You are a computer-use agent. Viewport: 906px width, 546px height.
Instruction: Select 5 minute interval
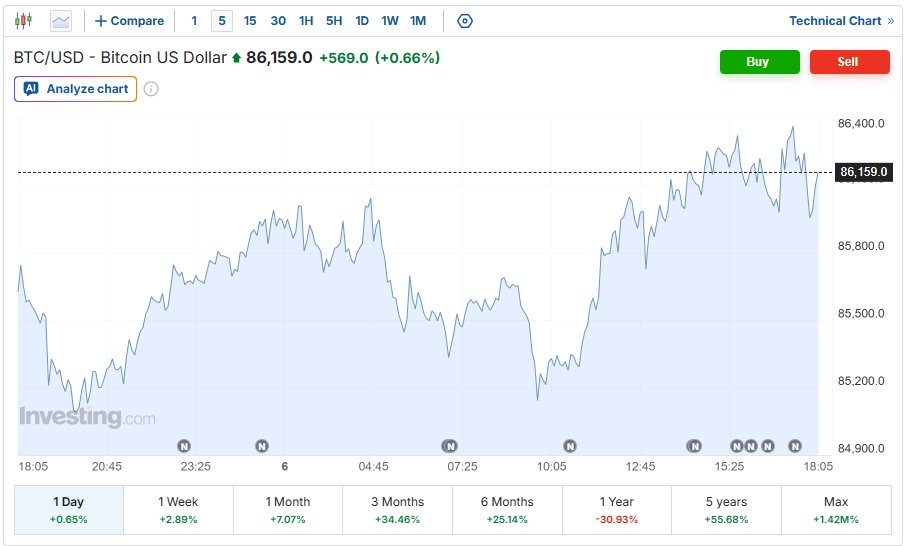tap(222, 21)
